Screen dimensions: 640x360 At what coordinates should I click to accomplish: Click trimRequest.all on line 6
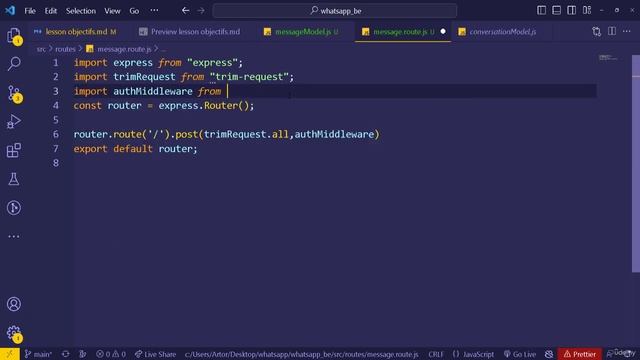[x=246, y=134]
